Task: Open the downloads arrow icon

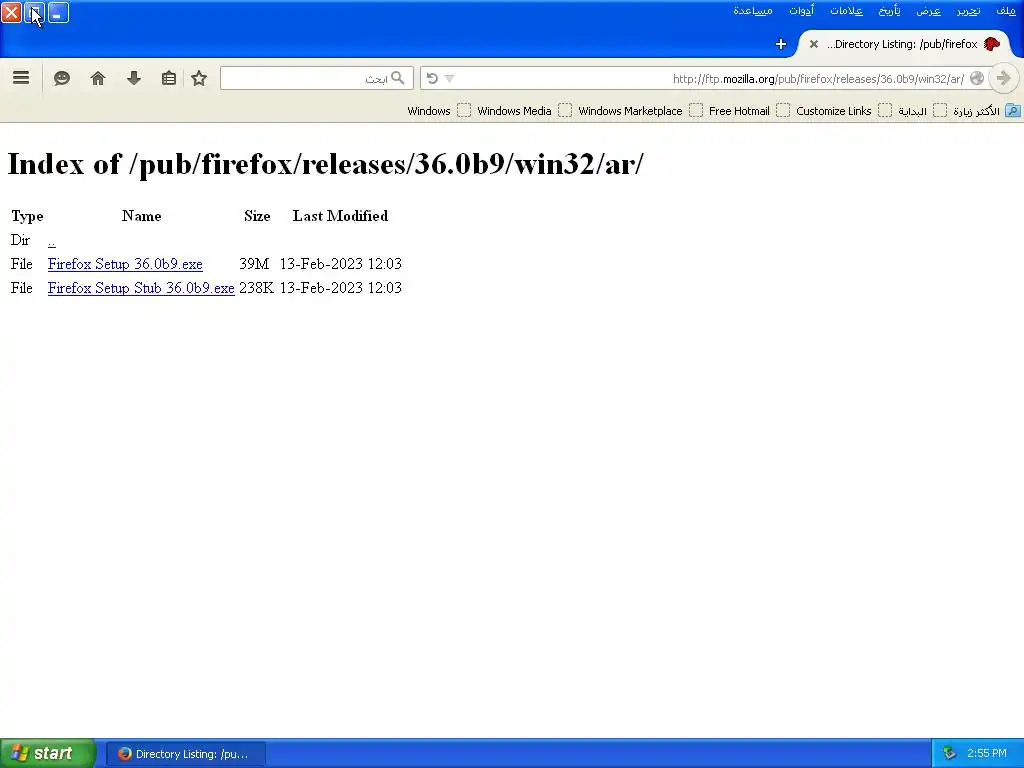Action: [x=134, y=78]
